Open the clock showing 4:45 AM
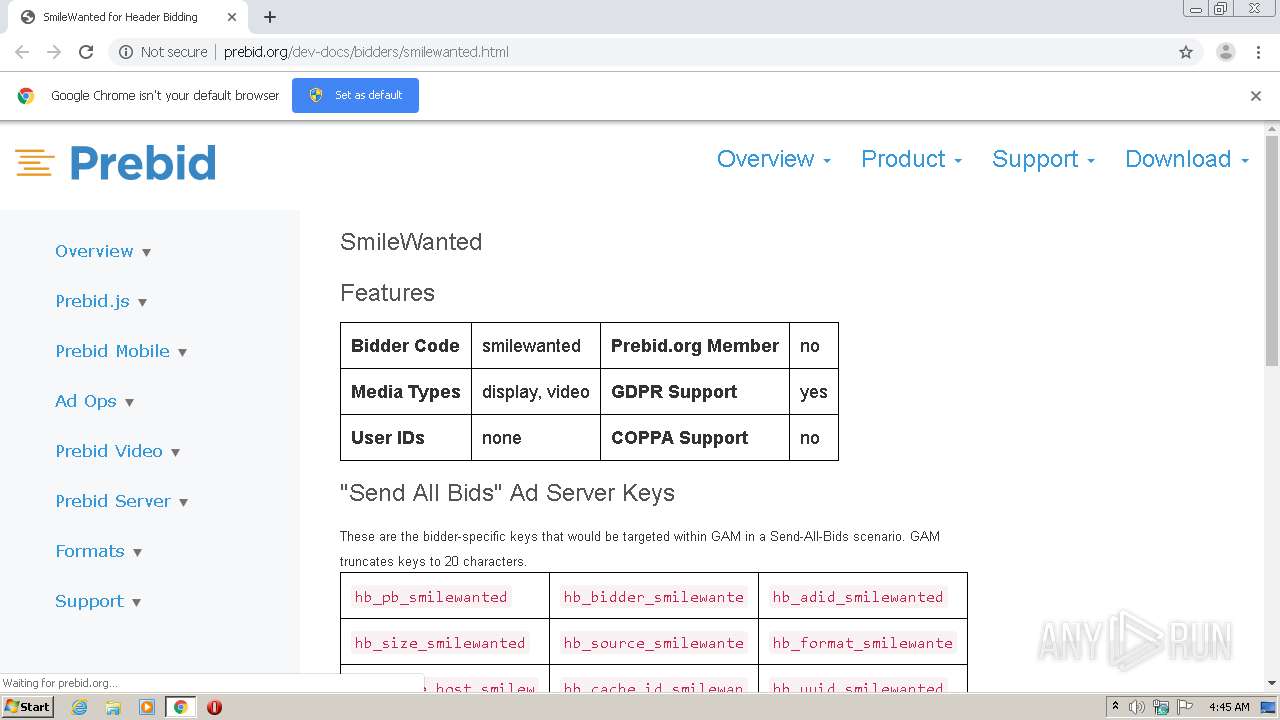The image size is (1280, 720). pyautogui.click(x=1229, y=707)
